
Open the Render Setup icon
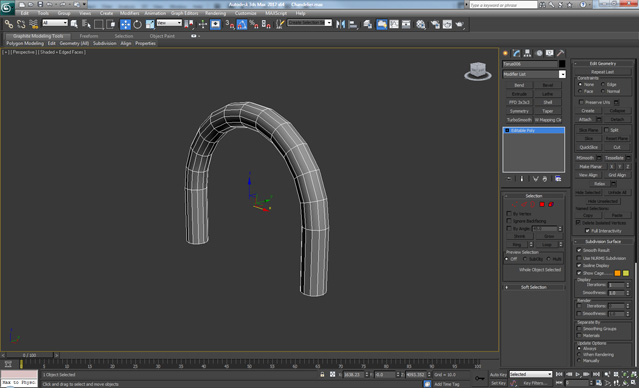(x=435, y=24)
